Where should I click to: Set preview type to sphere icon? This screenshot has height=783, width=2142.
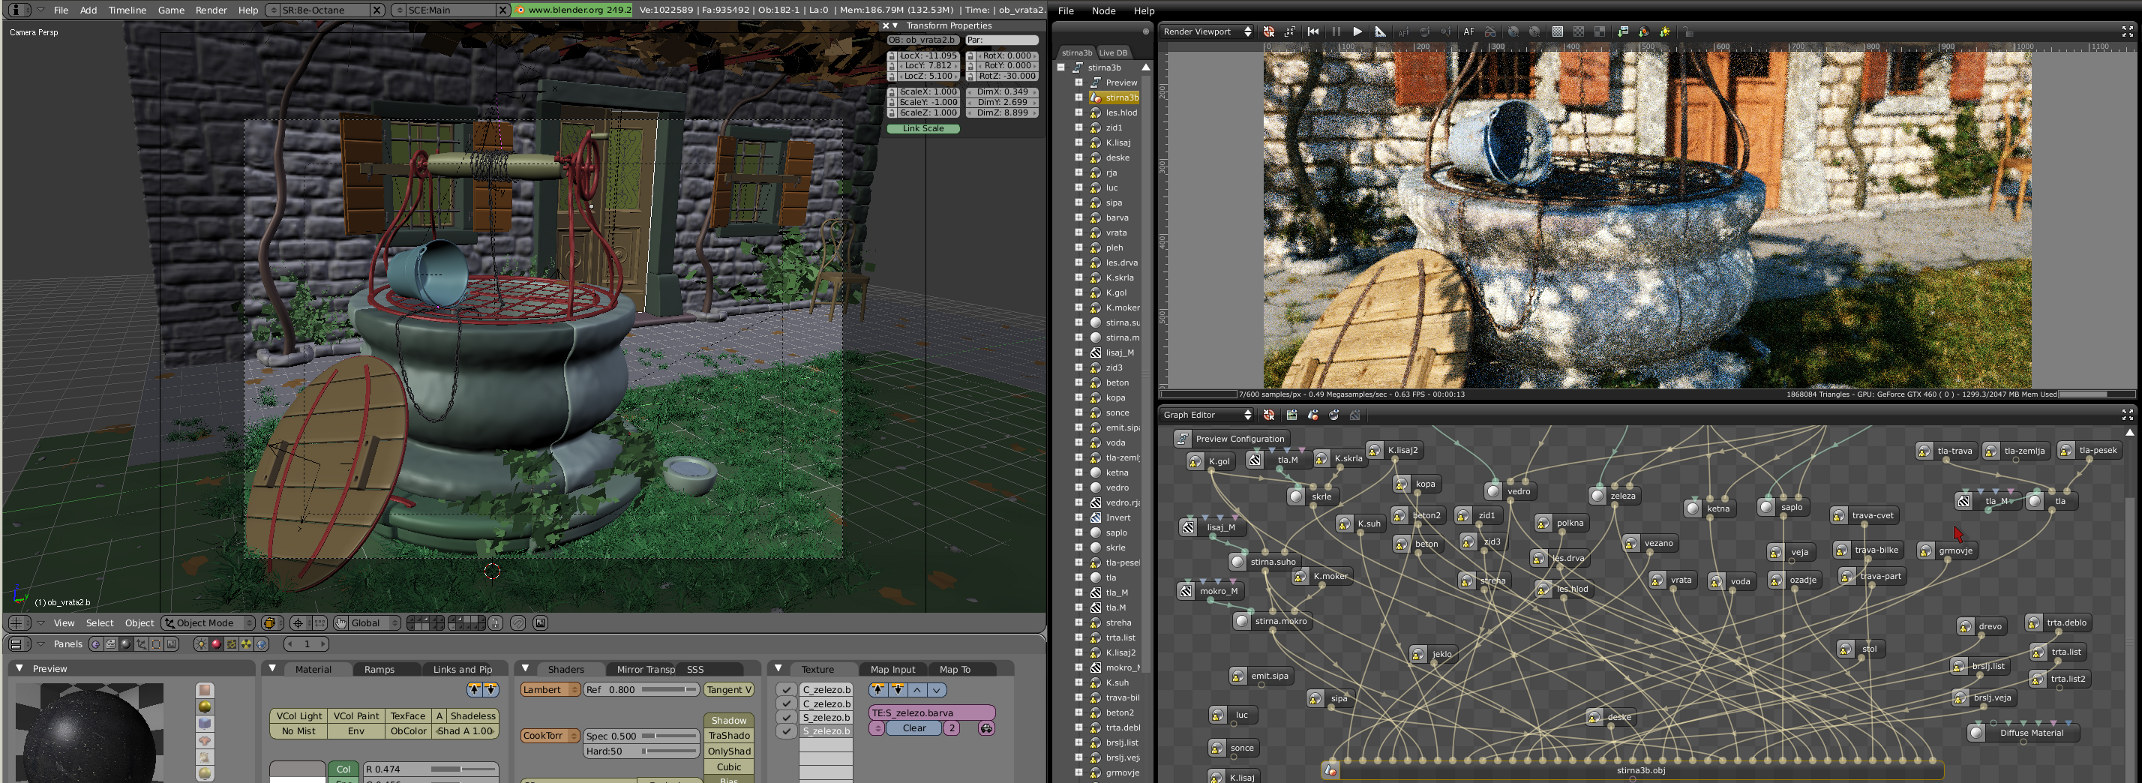coord(205,707)
